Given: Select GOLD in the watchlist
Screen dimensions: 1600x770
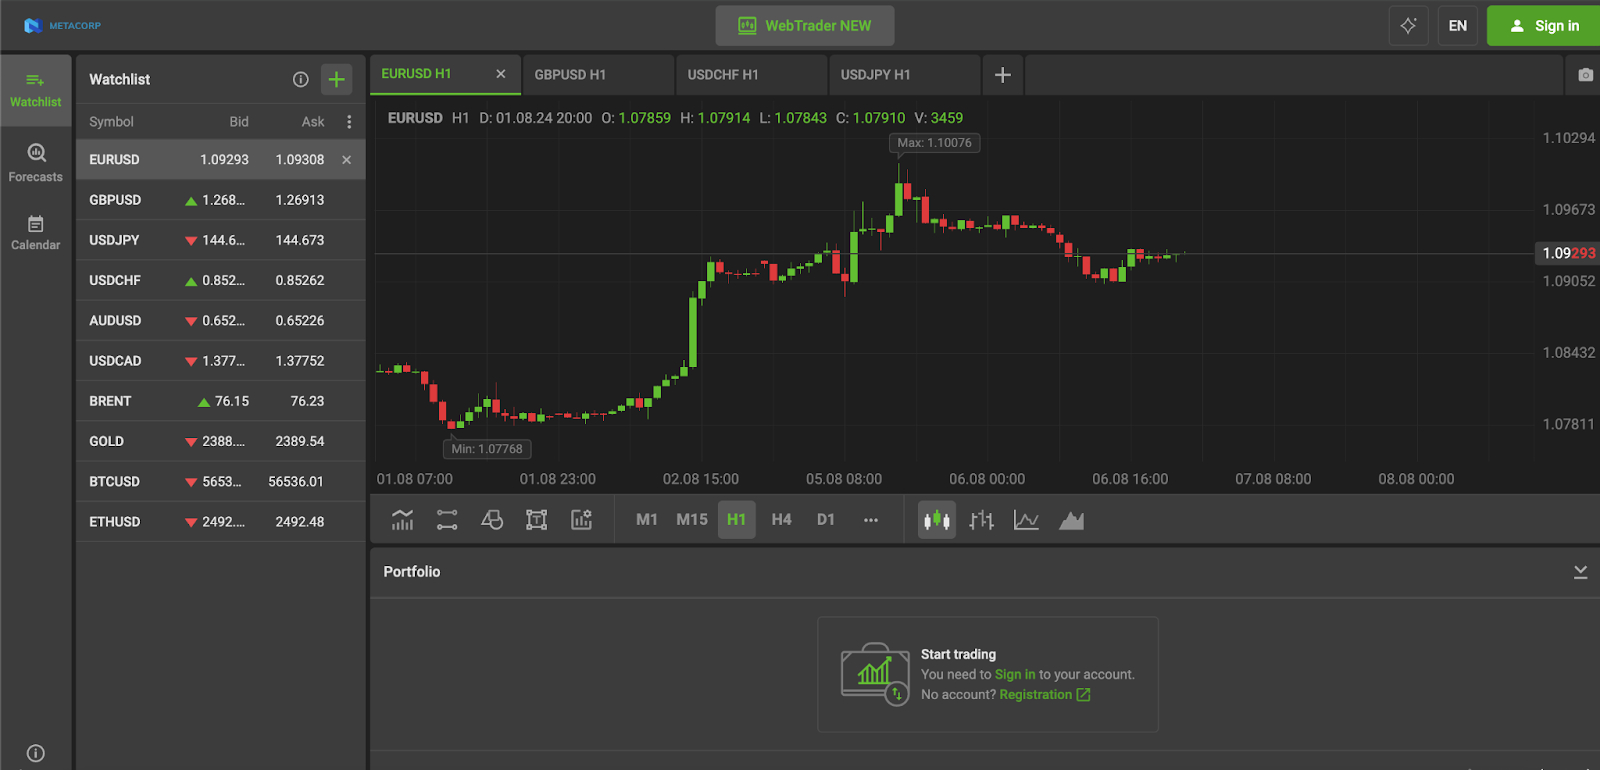Looking at the screenshot, I should 221,441.
